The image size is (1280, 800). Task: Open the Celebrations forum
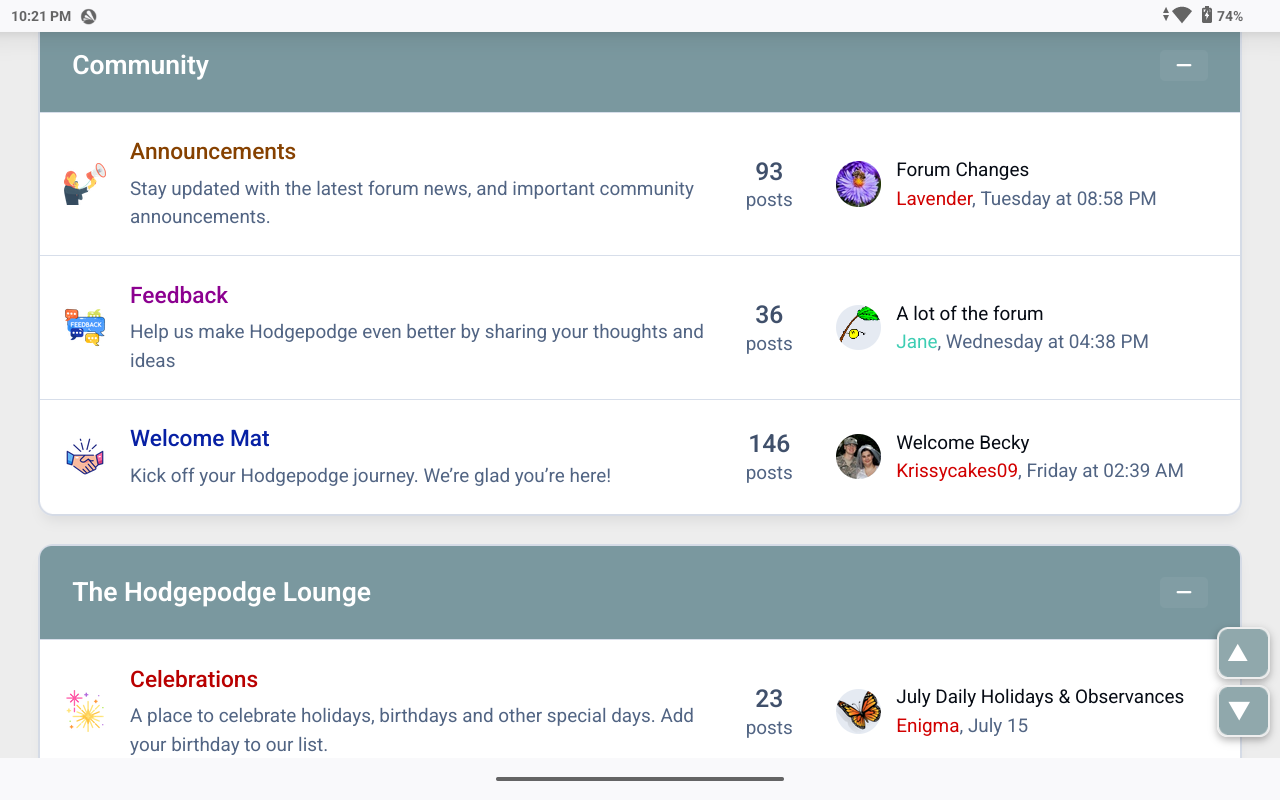pyautogui.click(x=194, y=680)
